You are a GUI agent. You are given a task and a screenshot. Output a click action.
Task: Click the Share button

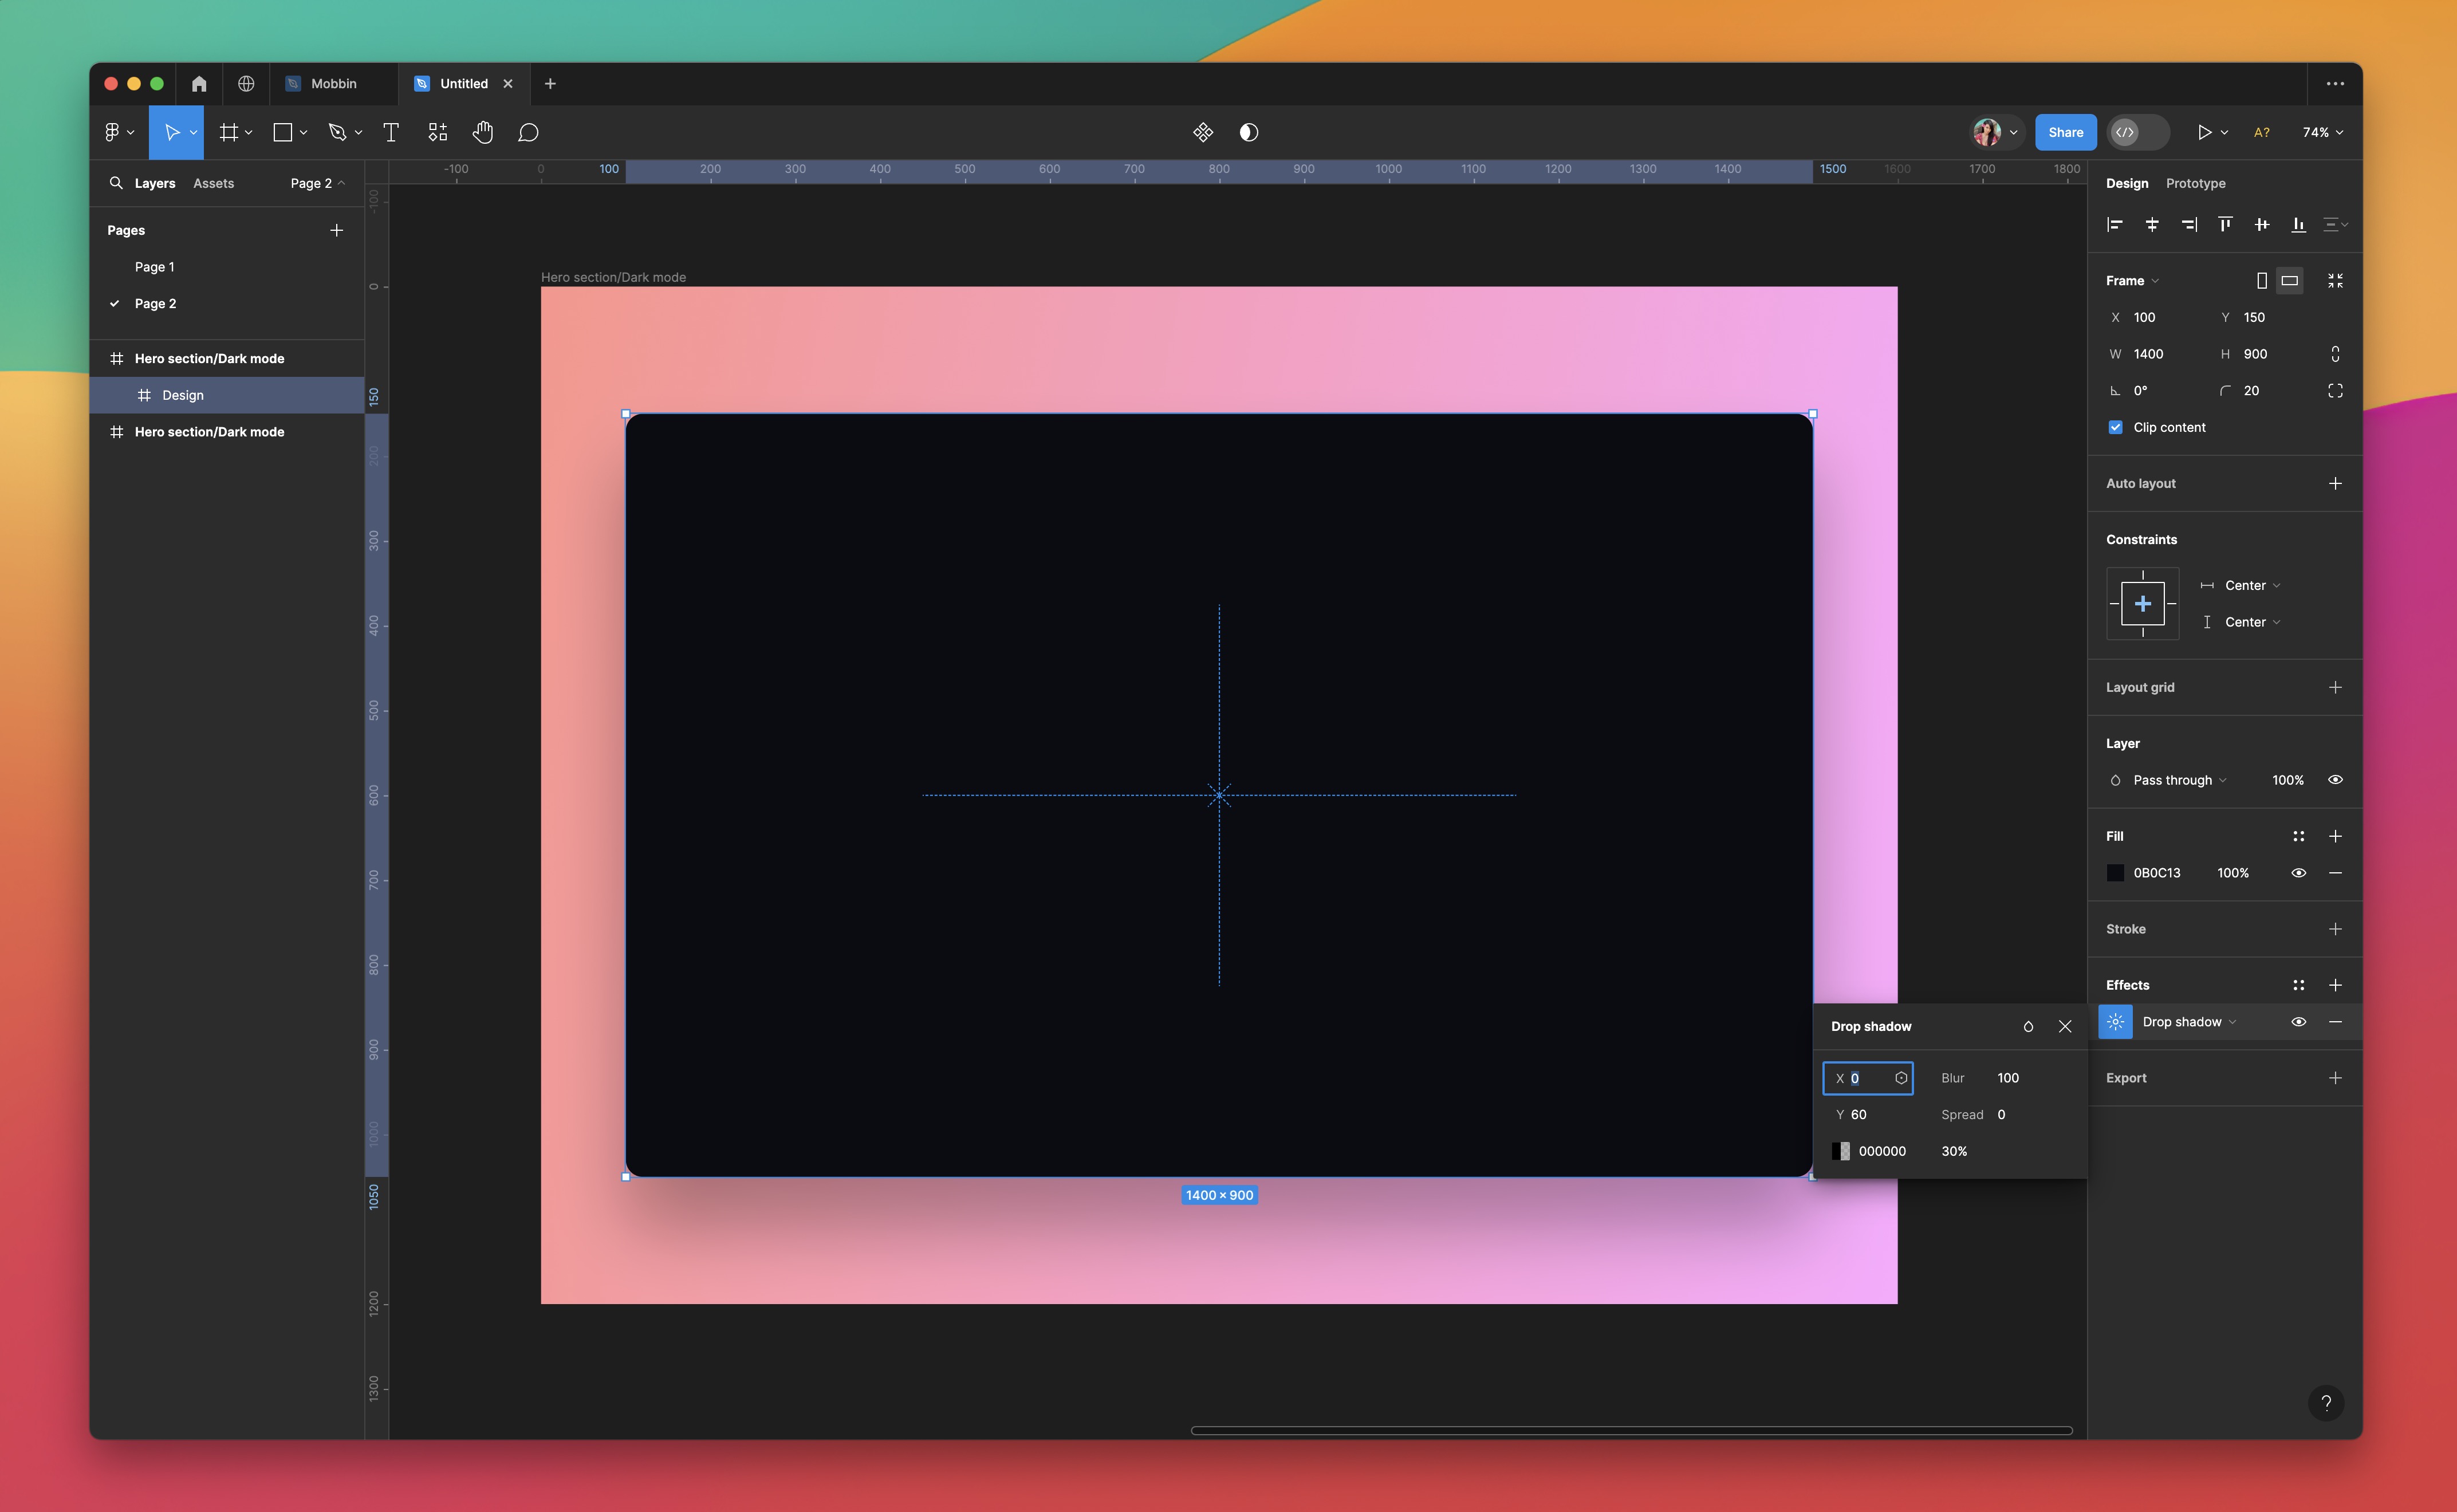[2066, 131]
